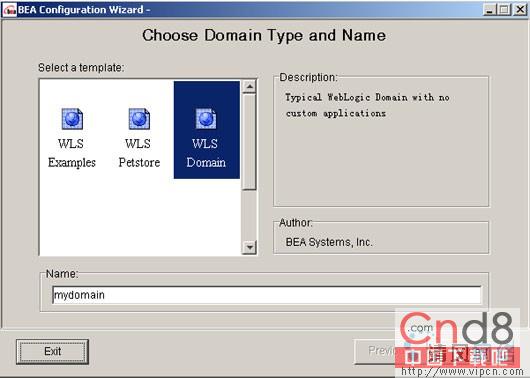The width and height of the screenshot is (530, 378).
Task: Click the Description text area
Action: click(381, 142)
